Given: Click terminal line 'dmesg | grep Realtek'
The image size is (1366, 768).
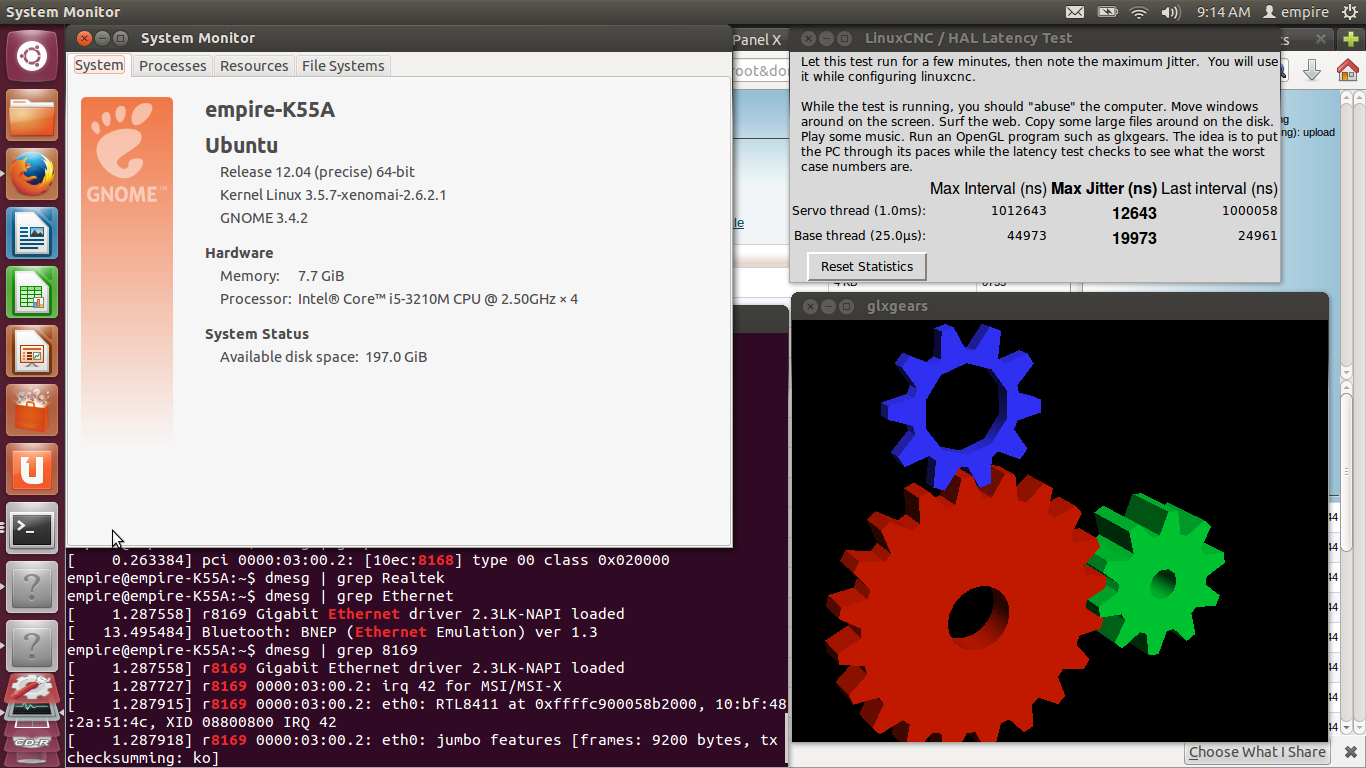Looking at the screenshot, I should click(256, 578).
